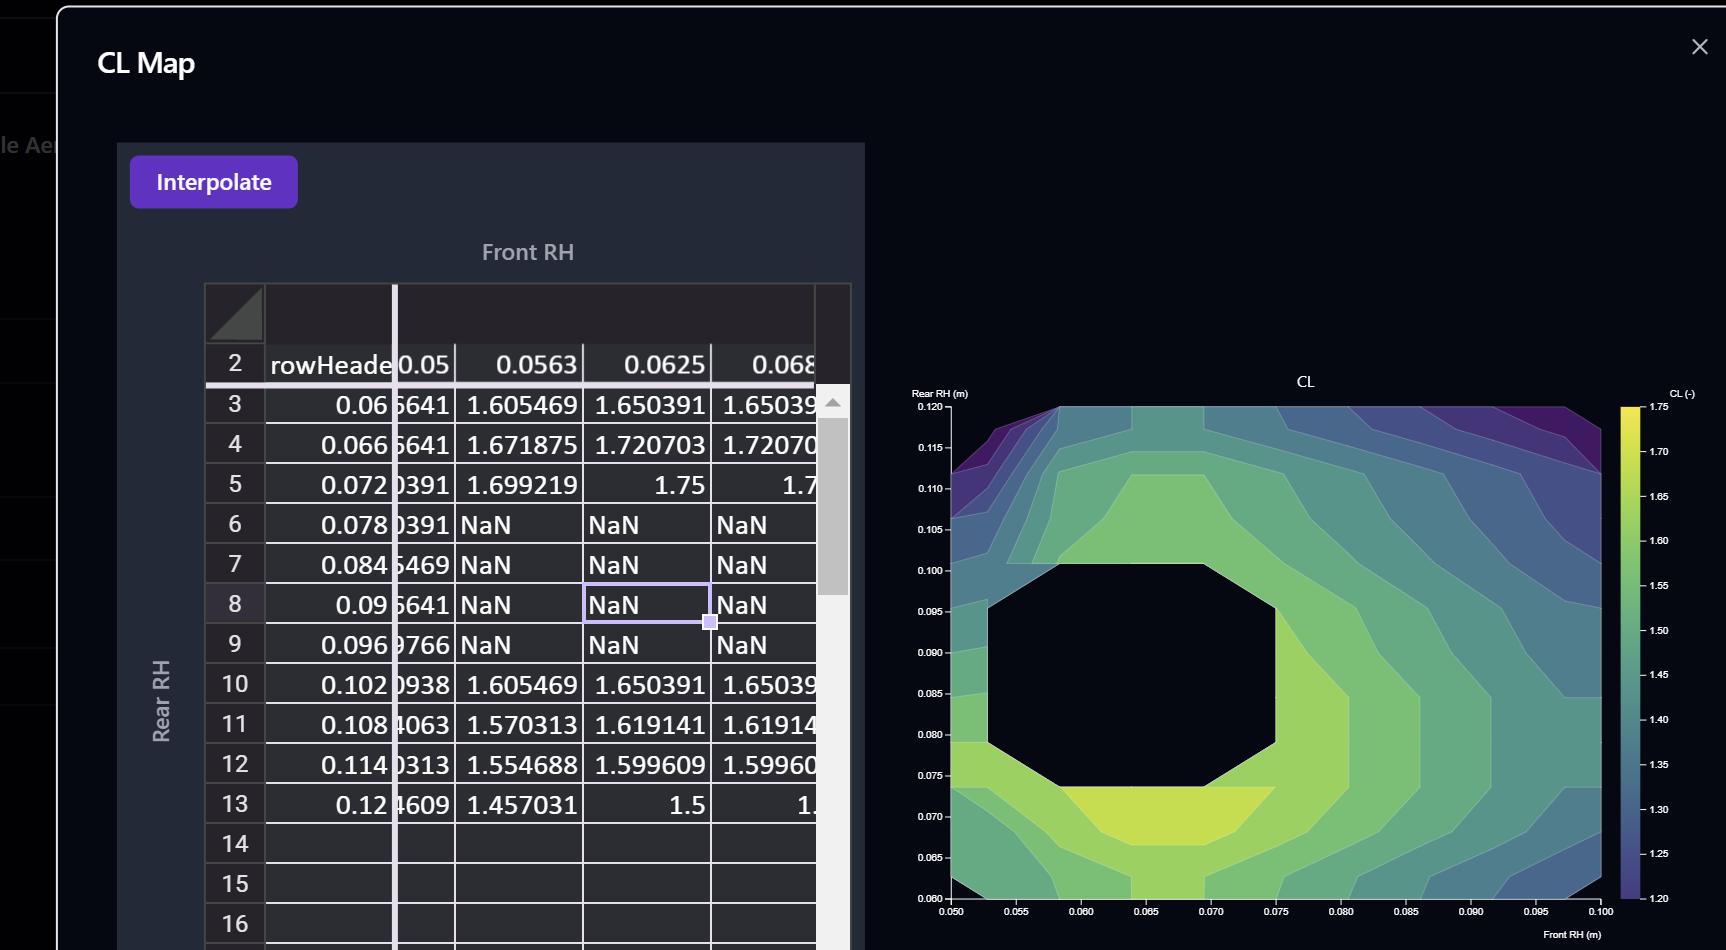Select the 1.457031 cell in row 13

(x=520, y=803)
